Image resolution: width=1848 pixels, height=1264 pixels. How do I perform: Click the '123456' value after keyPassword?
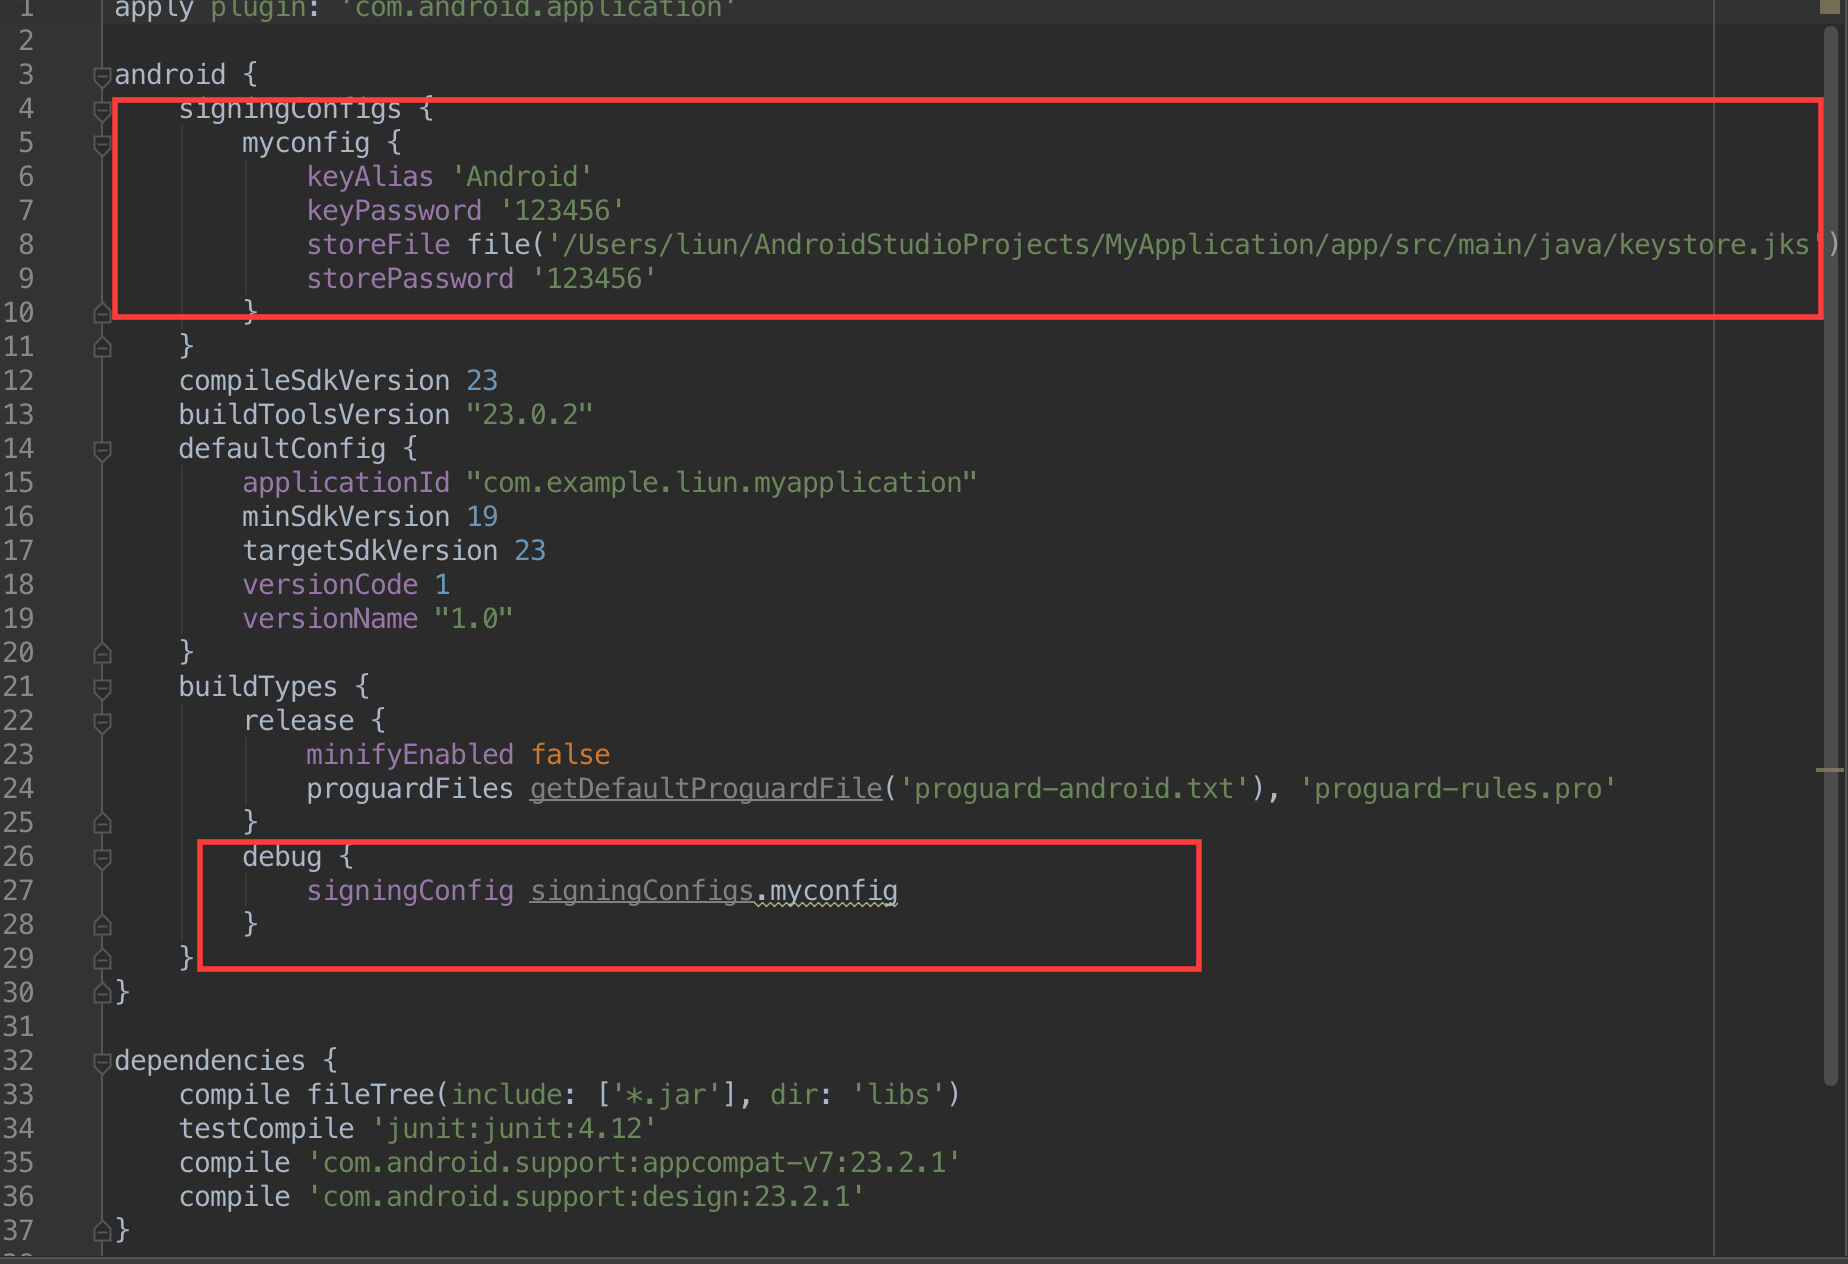(562, 211)
